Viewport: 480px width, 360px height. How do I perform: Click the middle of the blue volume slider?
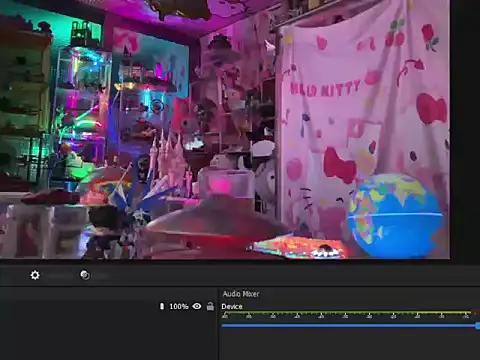click(349, 326)
